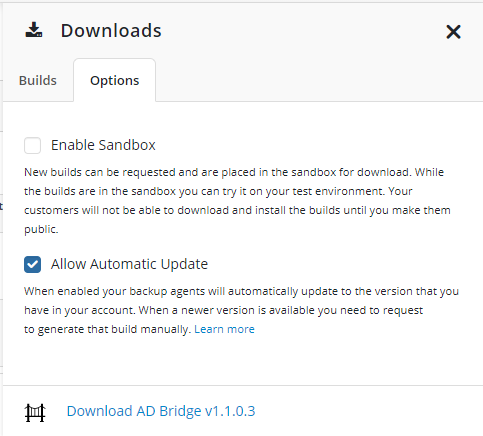Click the AD Bridge bridge icon
The image size is (483, 436).
[35, 413]
